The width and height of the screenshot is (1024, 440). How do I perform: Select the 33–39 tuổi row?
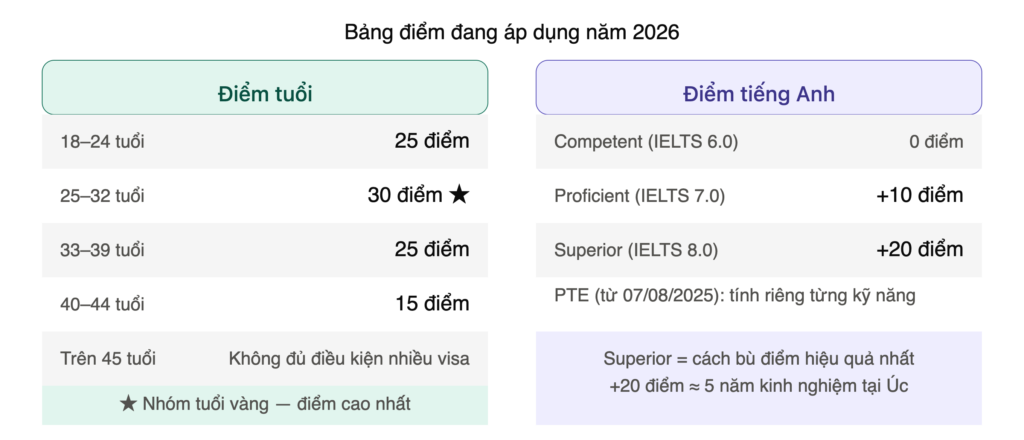(x=265, y=250)
